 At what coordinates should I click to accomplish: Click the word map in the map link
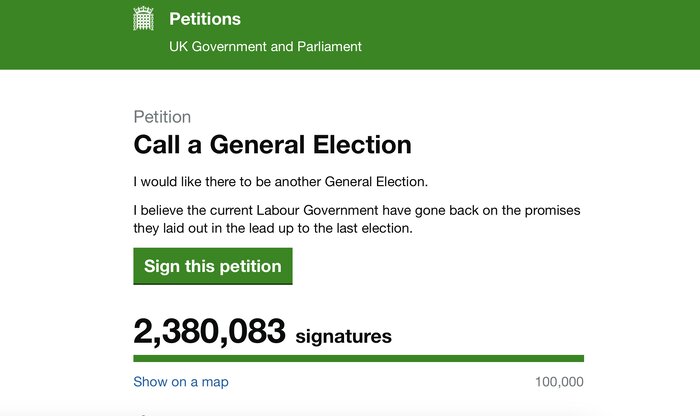[x=214, y=382]
